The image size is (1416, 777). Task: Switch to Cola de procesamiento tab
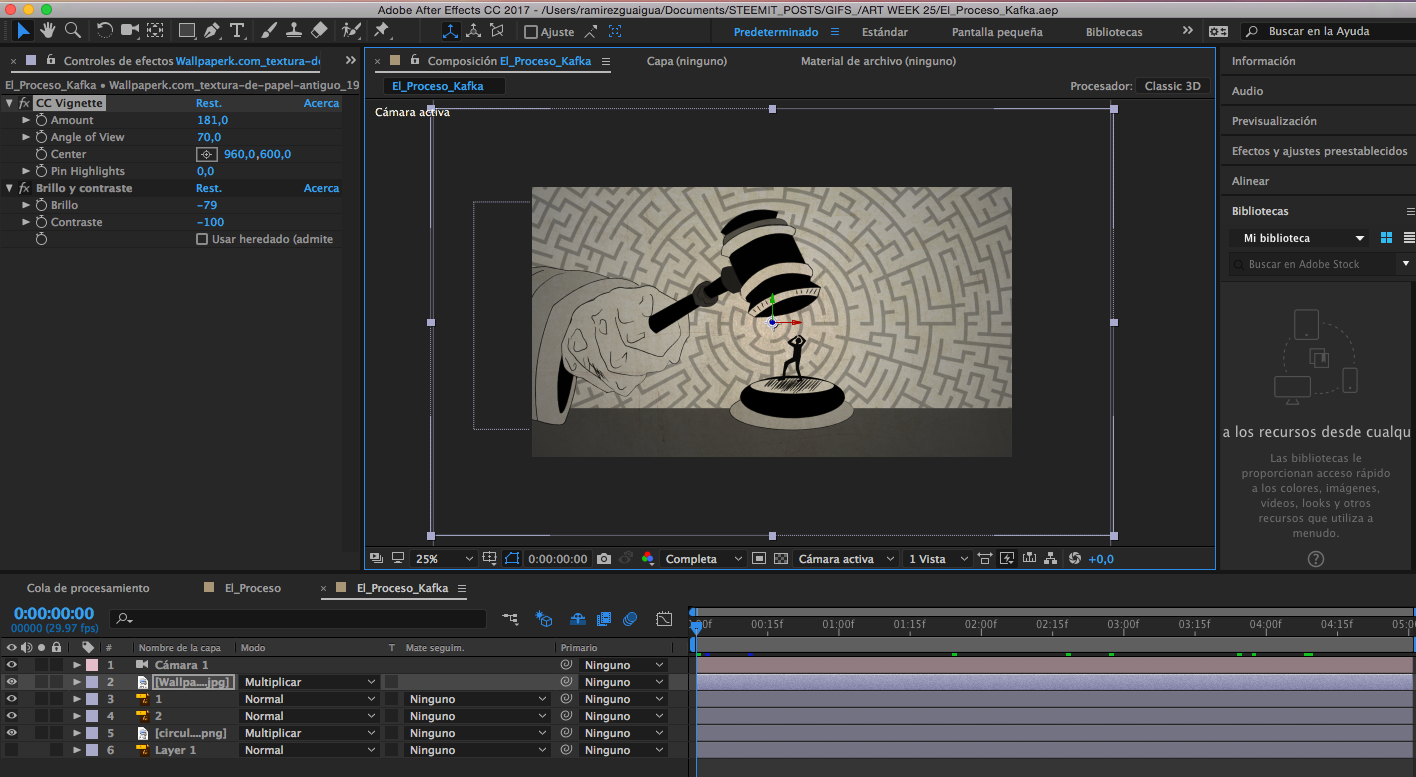88,588
